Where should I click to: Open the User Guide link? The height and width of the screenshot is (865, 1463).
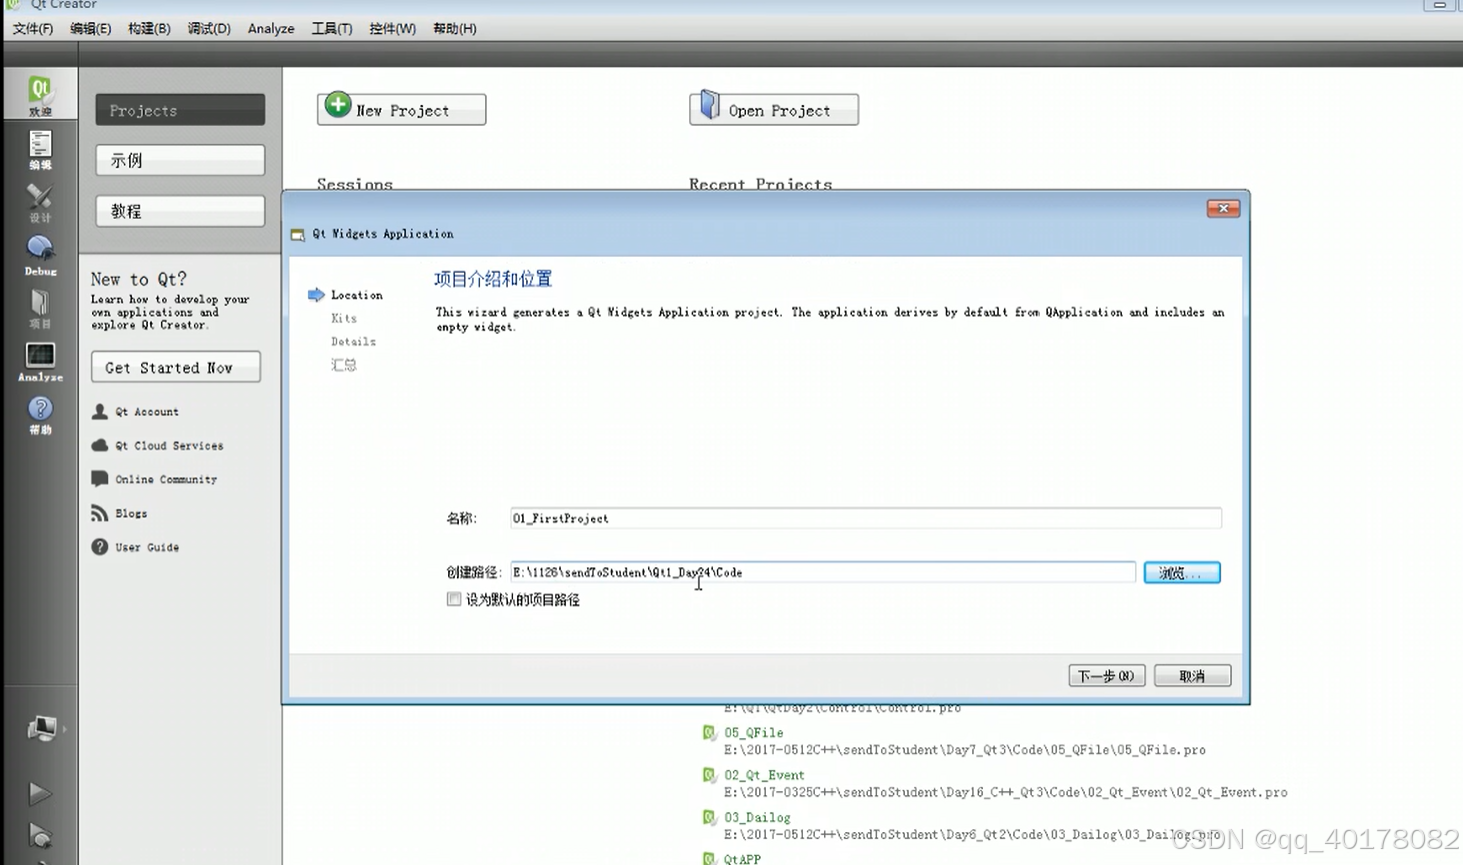pyautogui.click(x=147, y=548)
